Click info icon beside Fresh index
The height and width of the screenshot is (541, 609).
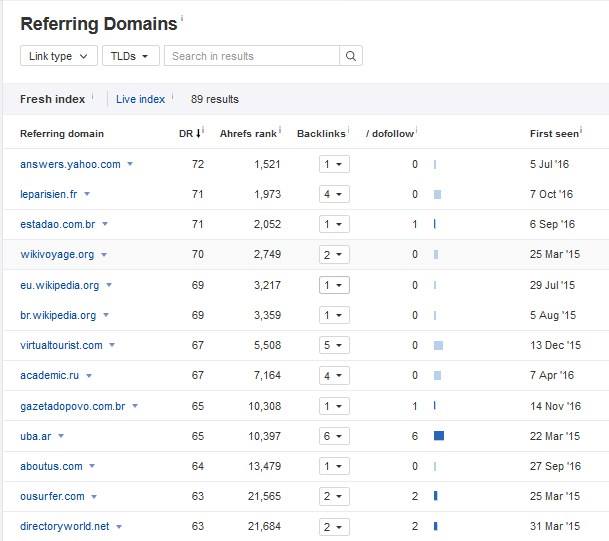pos(93,97)
